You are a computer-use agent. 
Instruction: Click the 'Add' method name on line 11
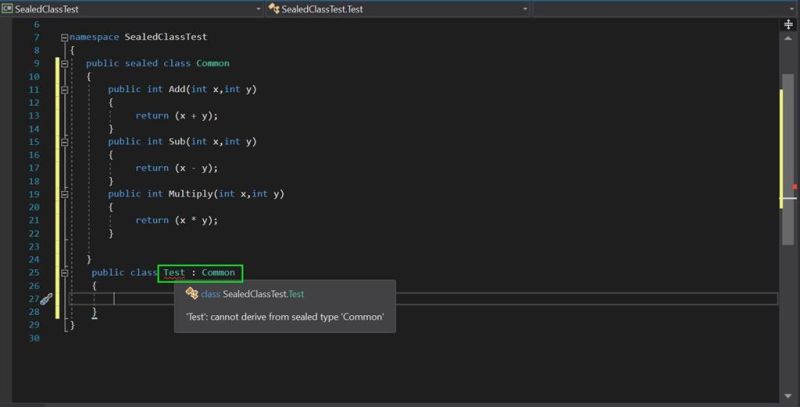(x=177, y=89)
